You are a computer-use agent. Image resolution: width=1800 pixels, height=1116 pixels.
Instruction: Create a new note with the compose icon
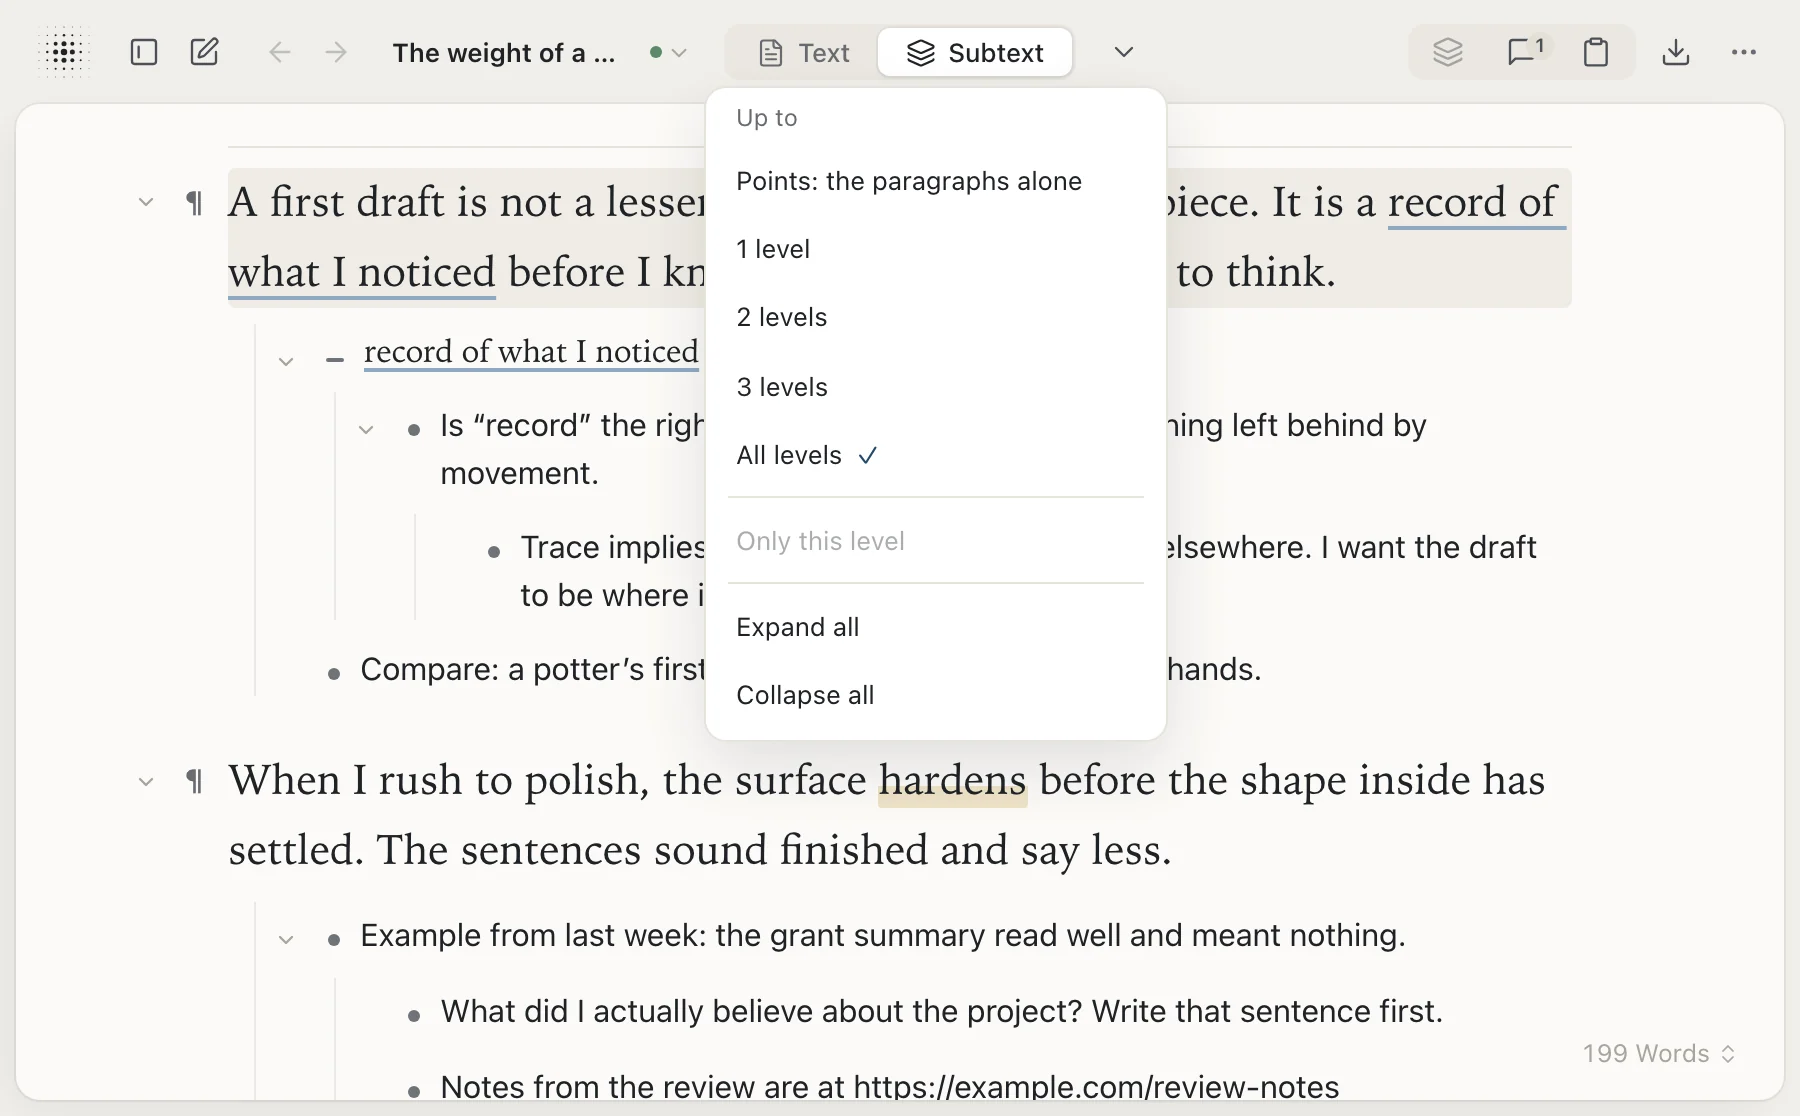205,52
